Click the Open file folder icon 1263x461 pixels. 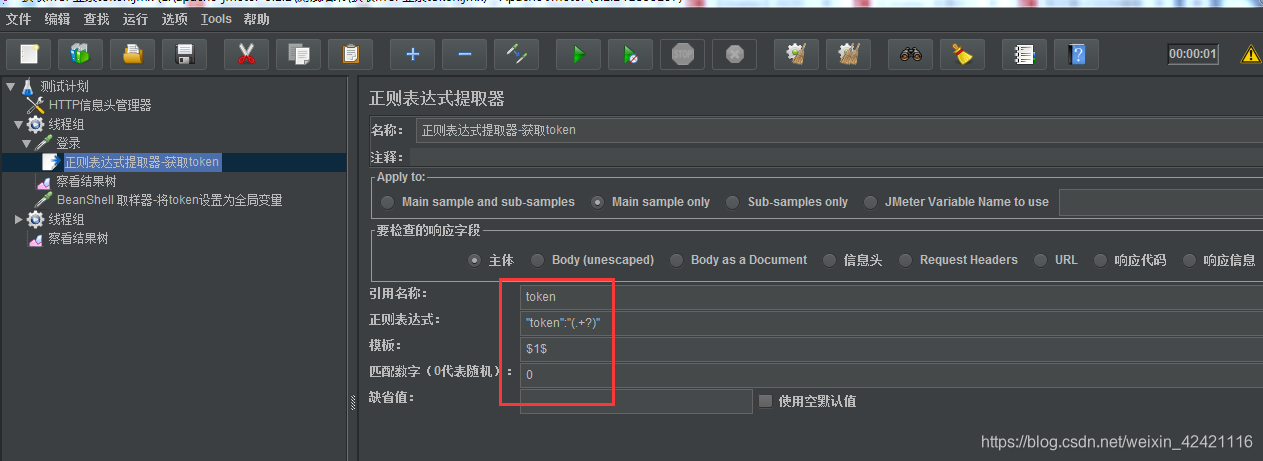click(132, 54)
